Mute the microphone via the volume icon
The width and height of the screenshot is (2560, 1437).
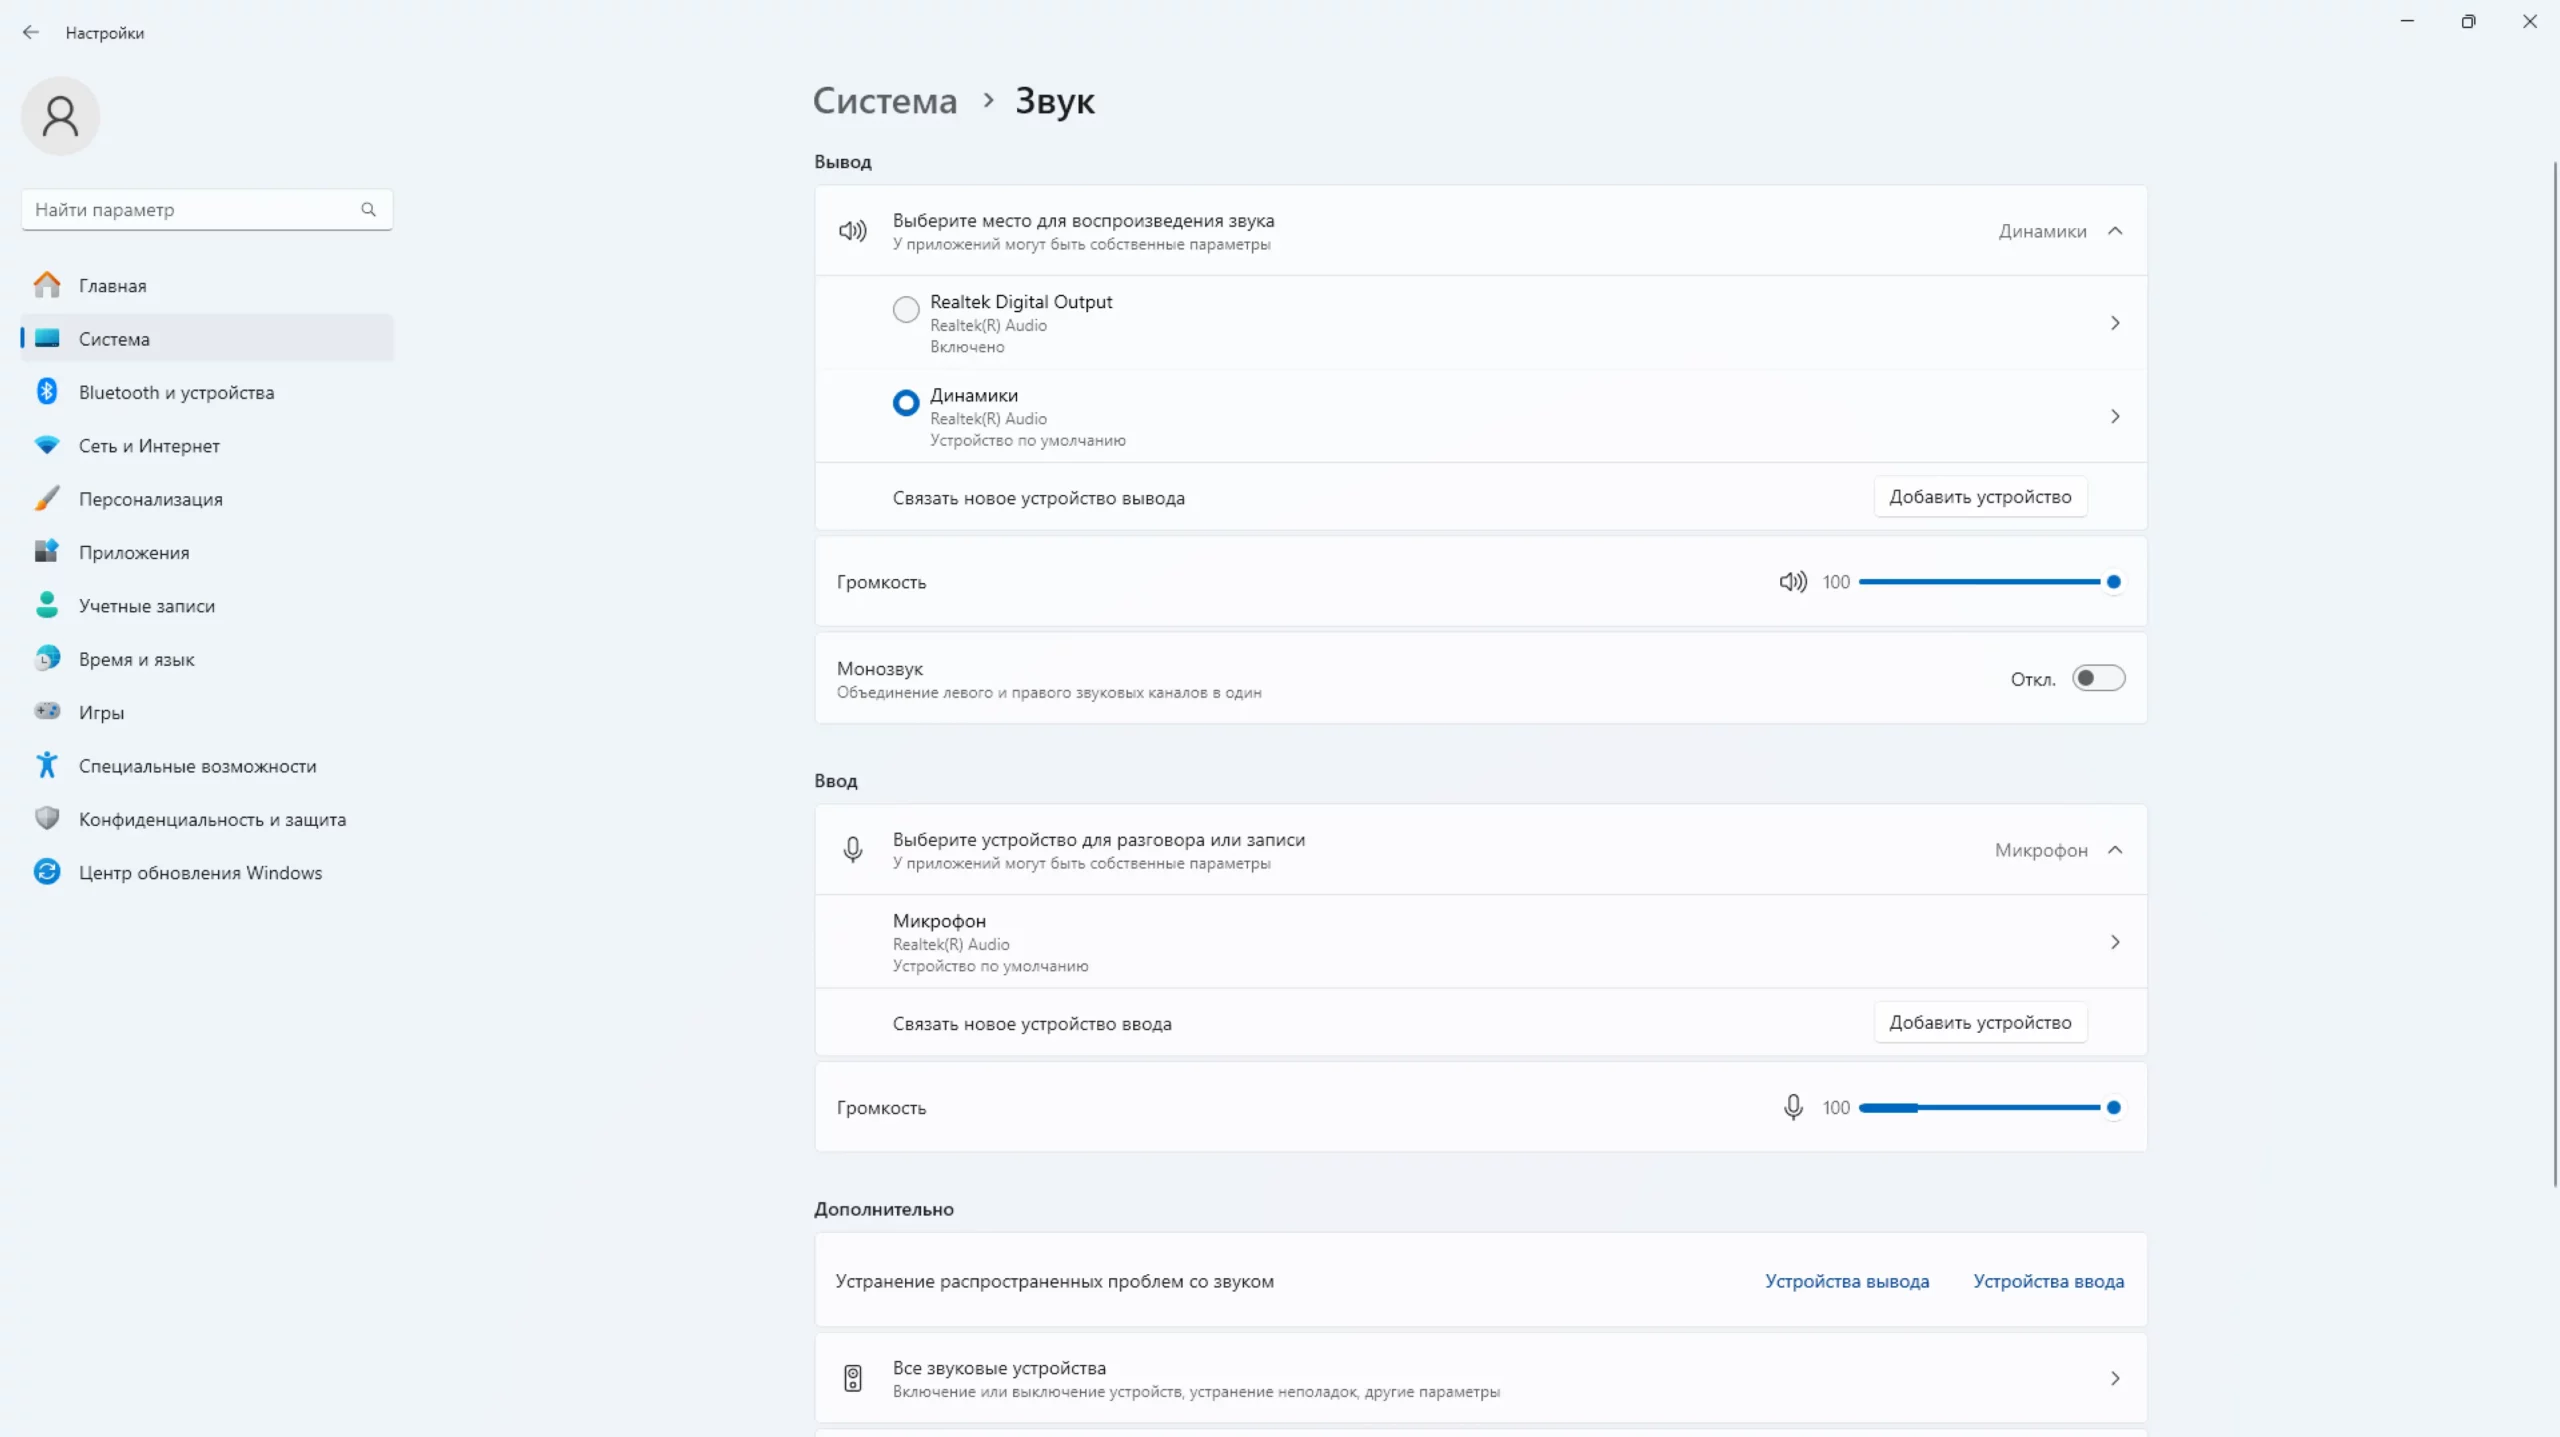1792,1107
